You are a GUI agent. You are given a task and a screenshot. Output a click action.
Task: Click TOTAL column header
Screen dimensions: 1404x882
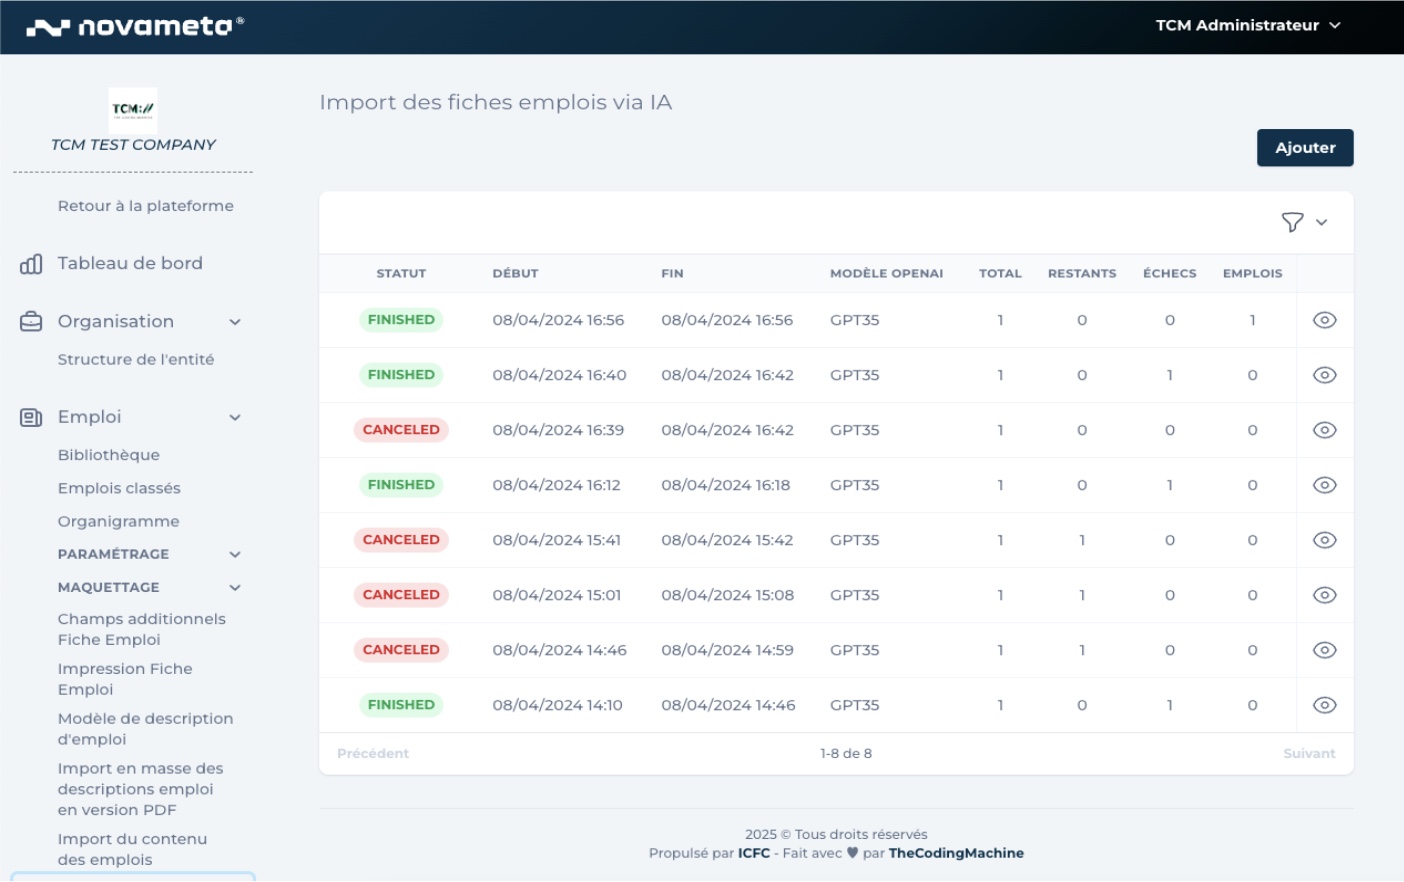tap(1000, 274)
